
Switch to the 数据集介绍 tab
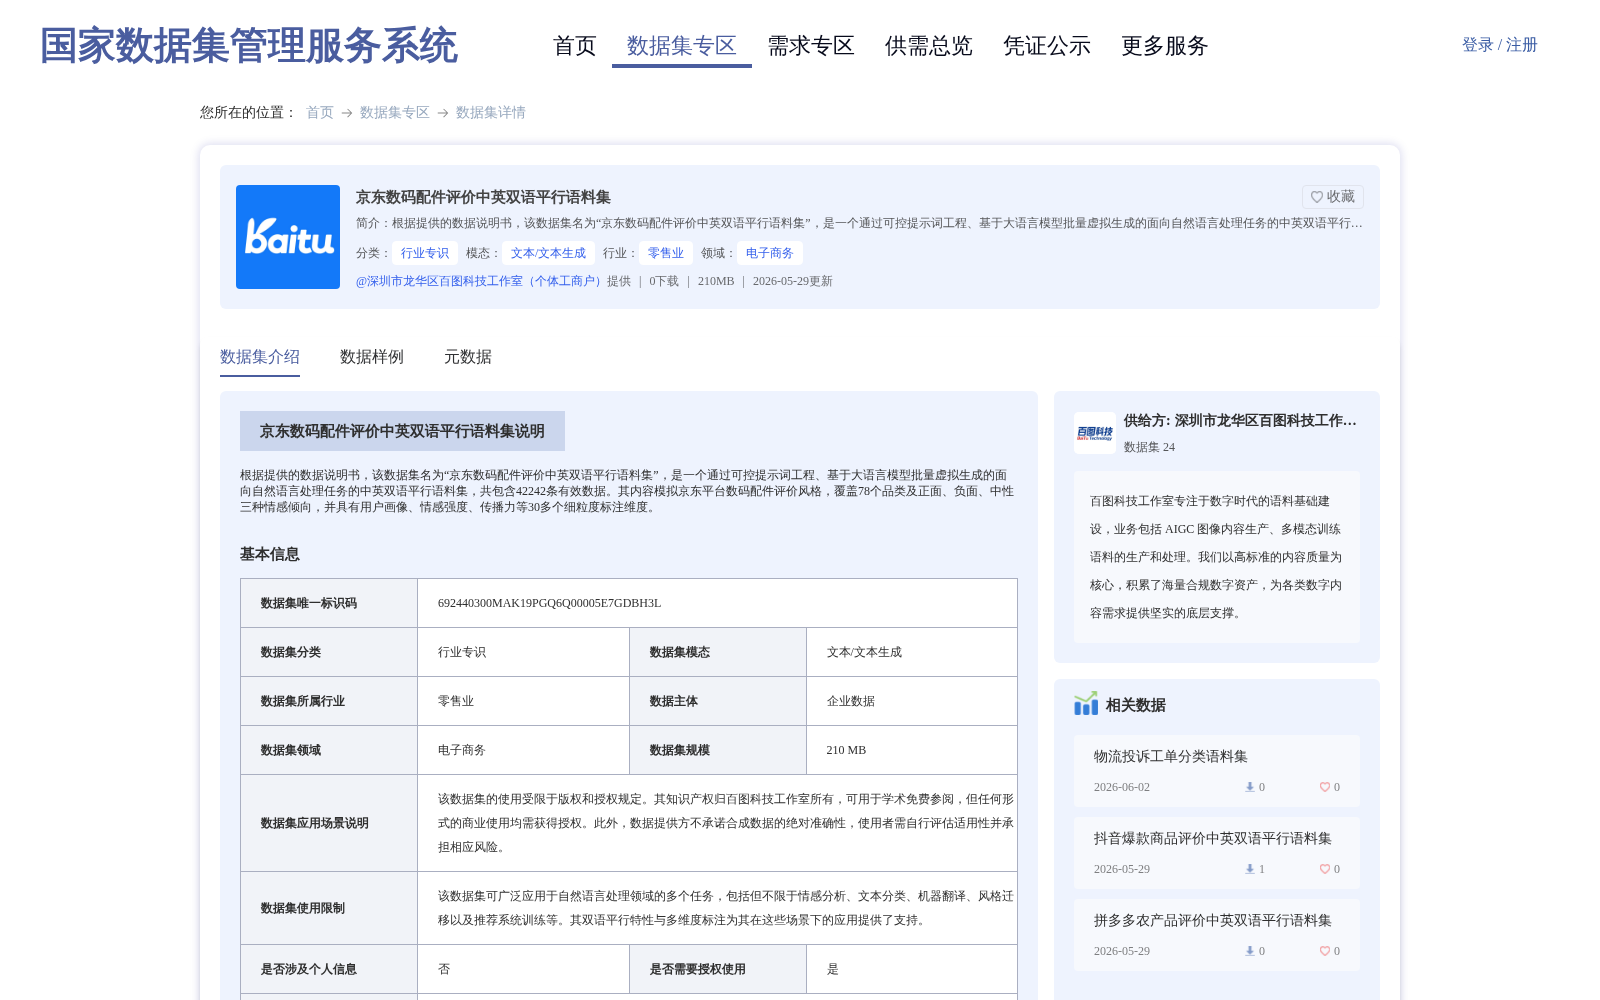tap(260, 357)
